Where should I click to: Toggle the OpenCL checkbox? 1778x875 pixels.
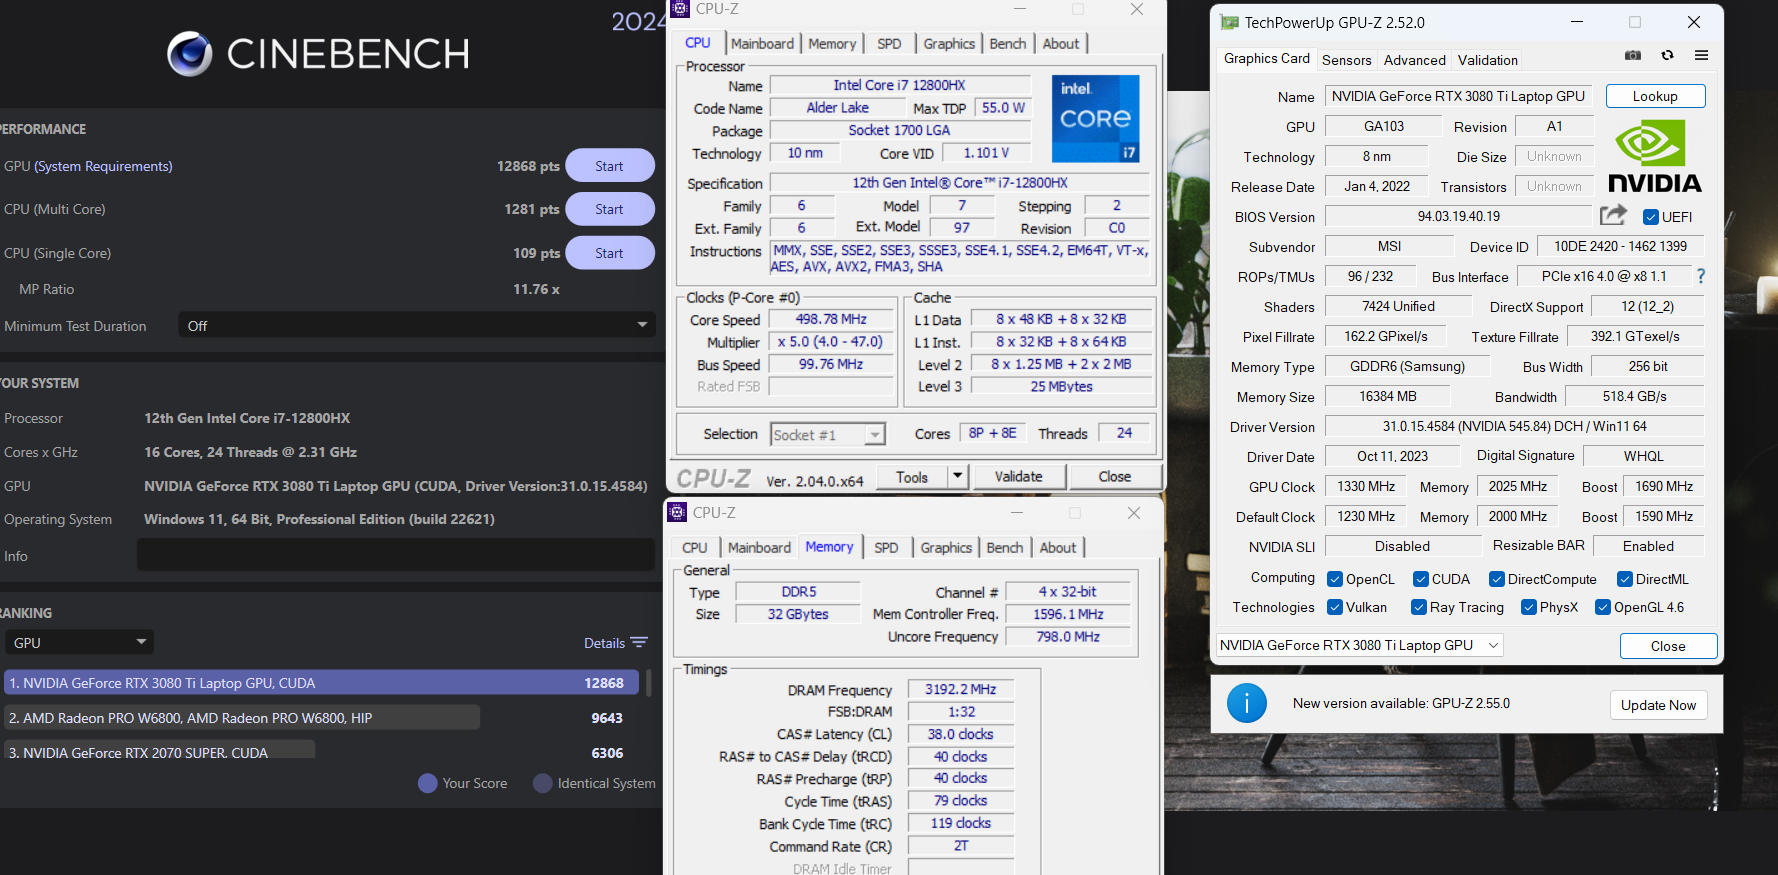tap(1335, 579)
